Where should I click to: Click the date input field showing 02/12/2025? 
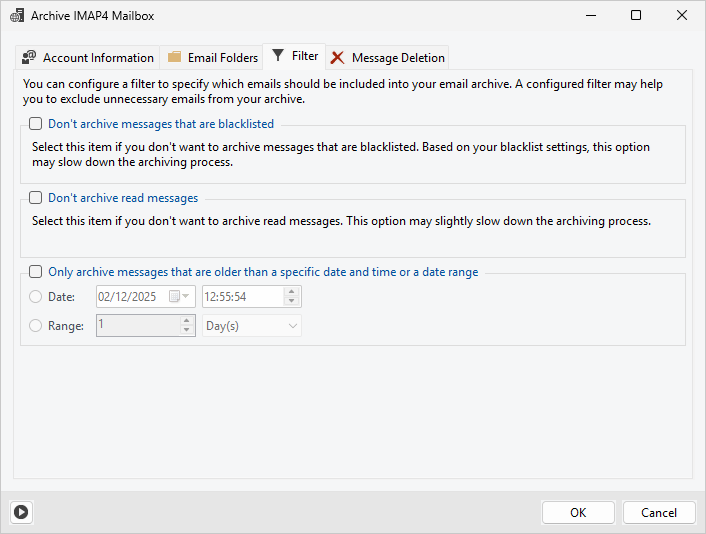tap(132, 297)
